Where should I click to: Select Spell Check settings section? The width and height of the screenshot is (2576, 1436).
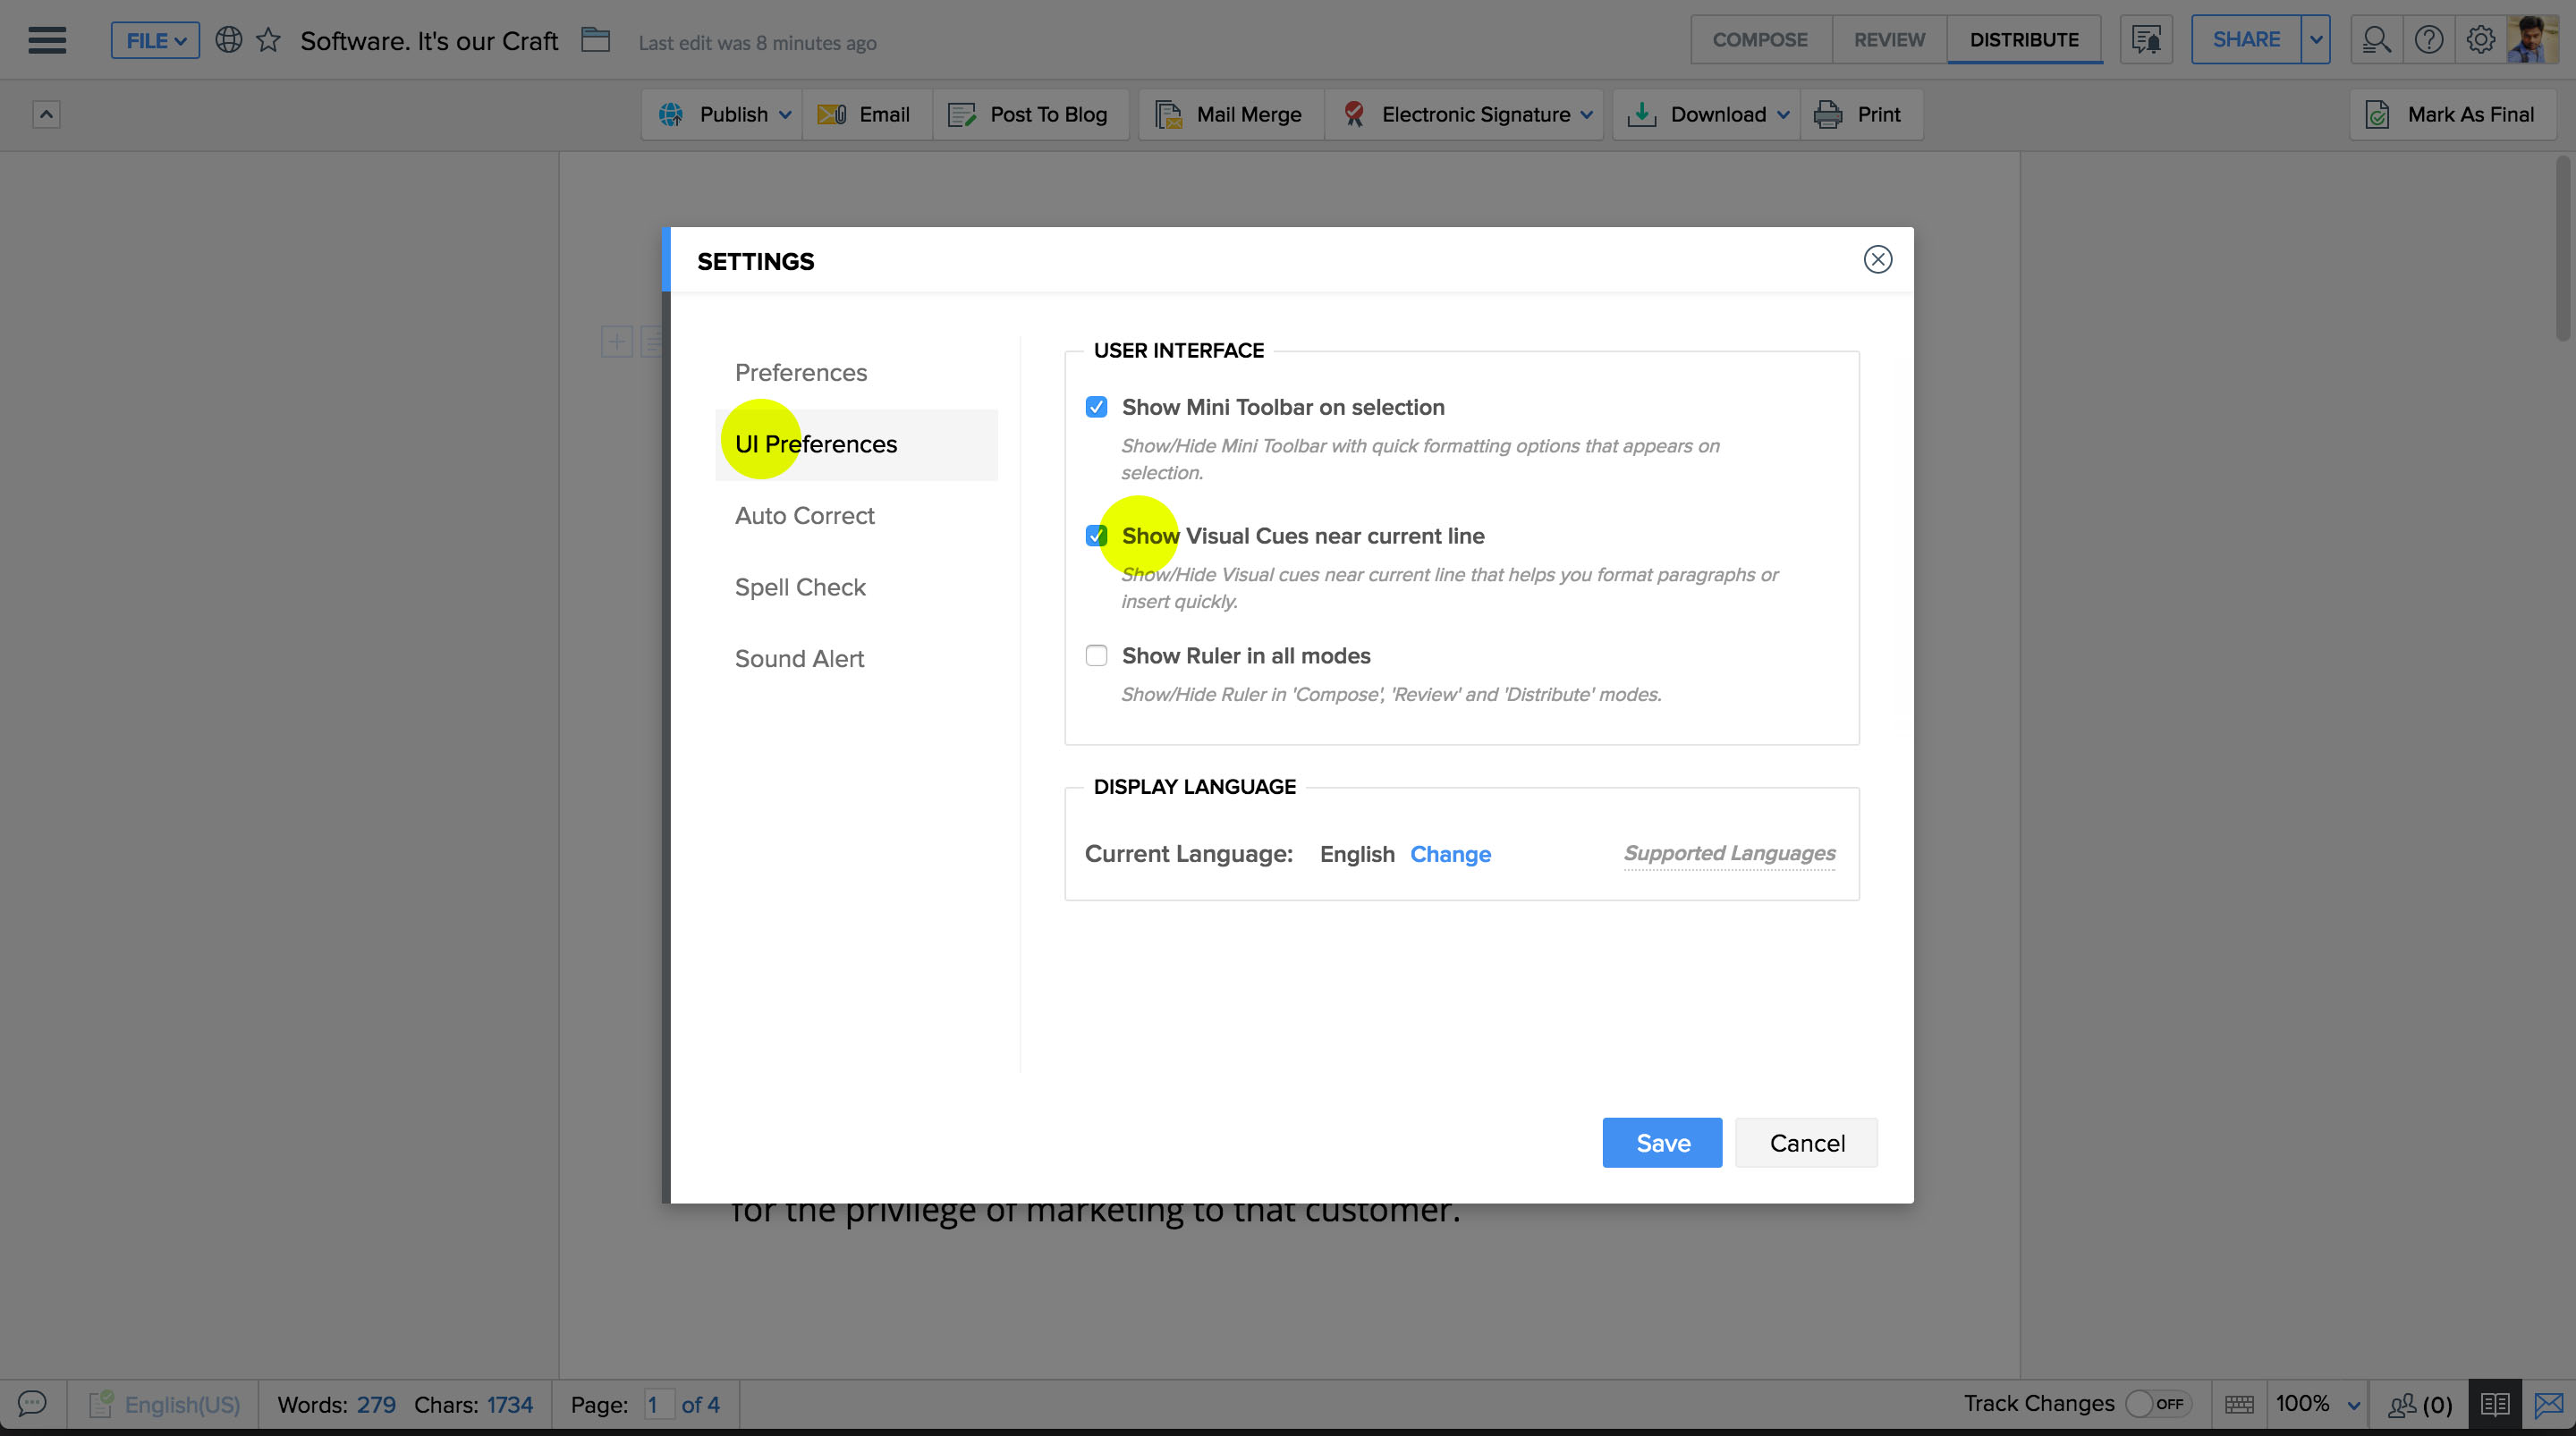point(799,587)
